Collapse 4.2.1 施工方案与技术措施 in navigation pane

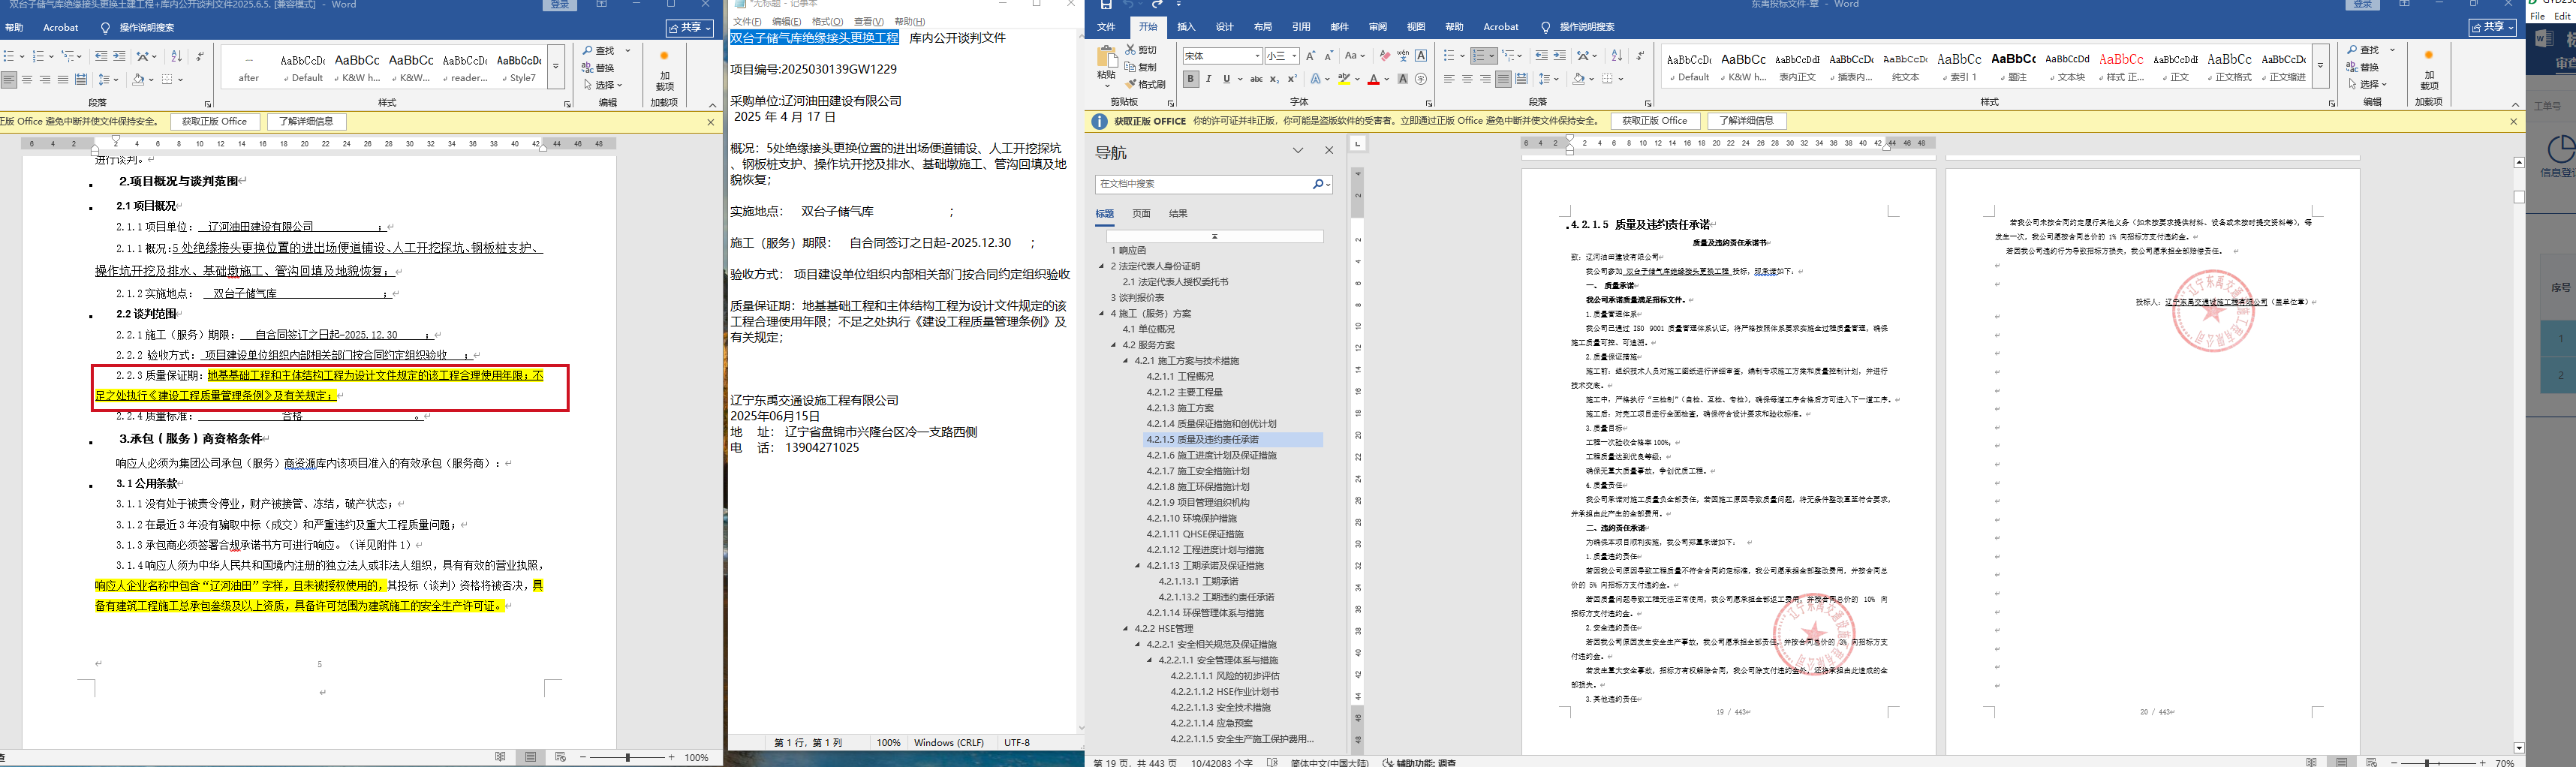pyautogui.click(x=1126, y=361)
